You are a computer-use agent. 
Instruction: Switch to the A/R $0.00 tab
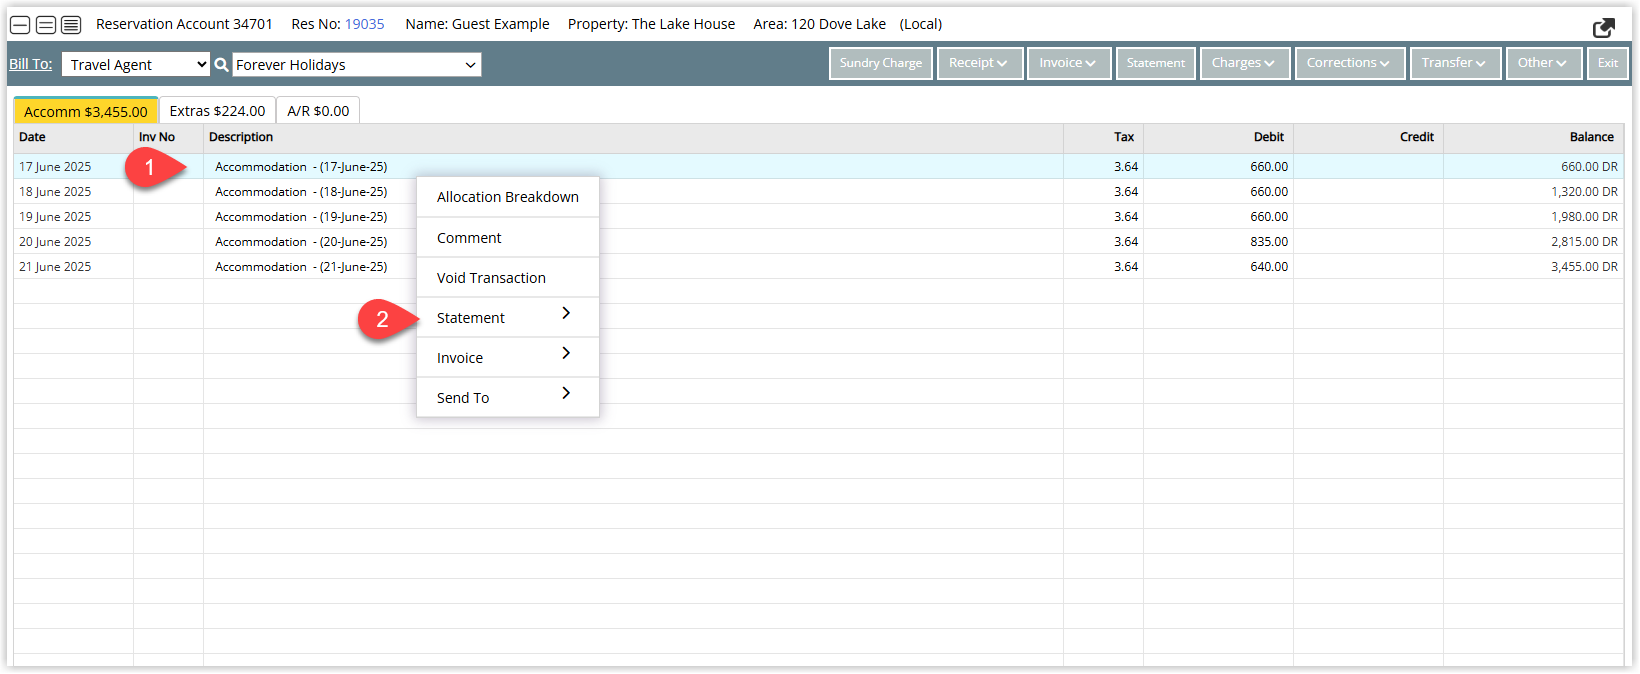tap(318, 111)
